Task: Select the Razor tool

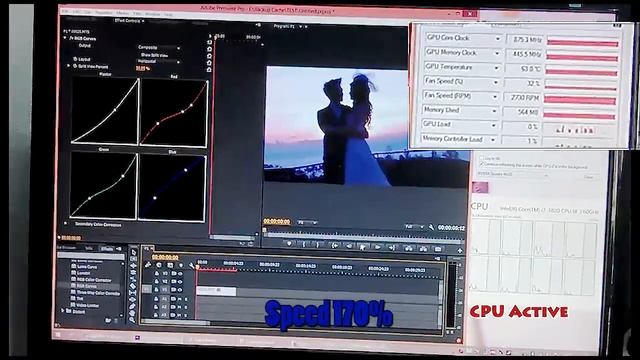Action: tap(133, 286)
